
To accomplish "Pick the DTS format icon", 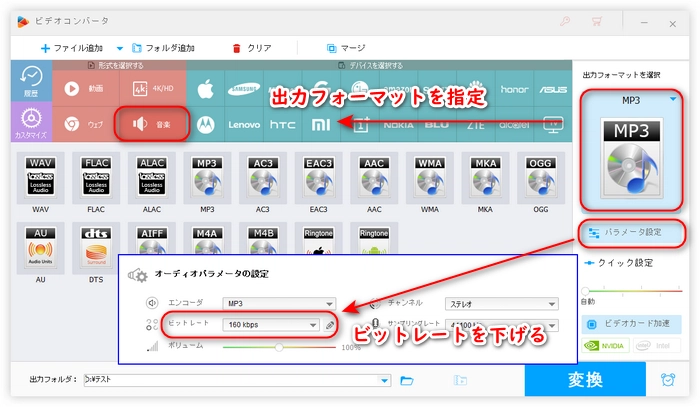I will pos(95,245).
